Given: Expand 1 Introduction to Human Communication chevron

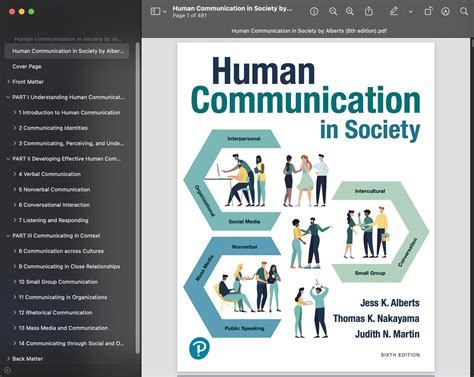Looking at the screenshot, I should (x=15, y=113).
